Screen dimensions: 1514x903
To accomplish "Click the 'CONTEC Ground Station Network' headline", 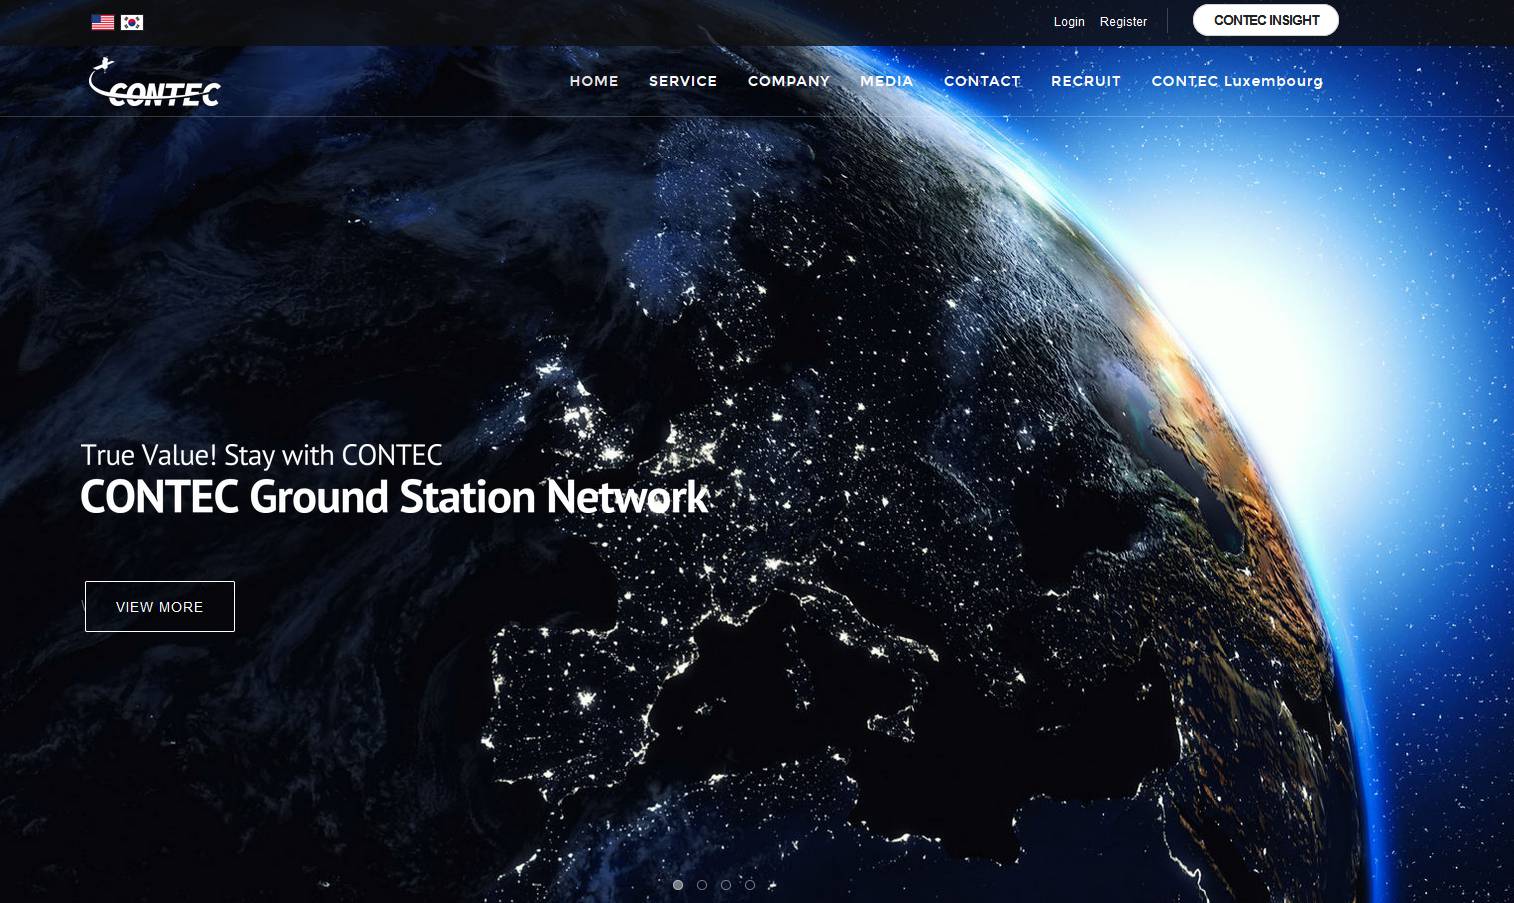I will (394, 497).
